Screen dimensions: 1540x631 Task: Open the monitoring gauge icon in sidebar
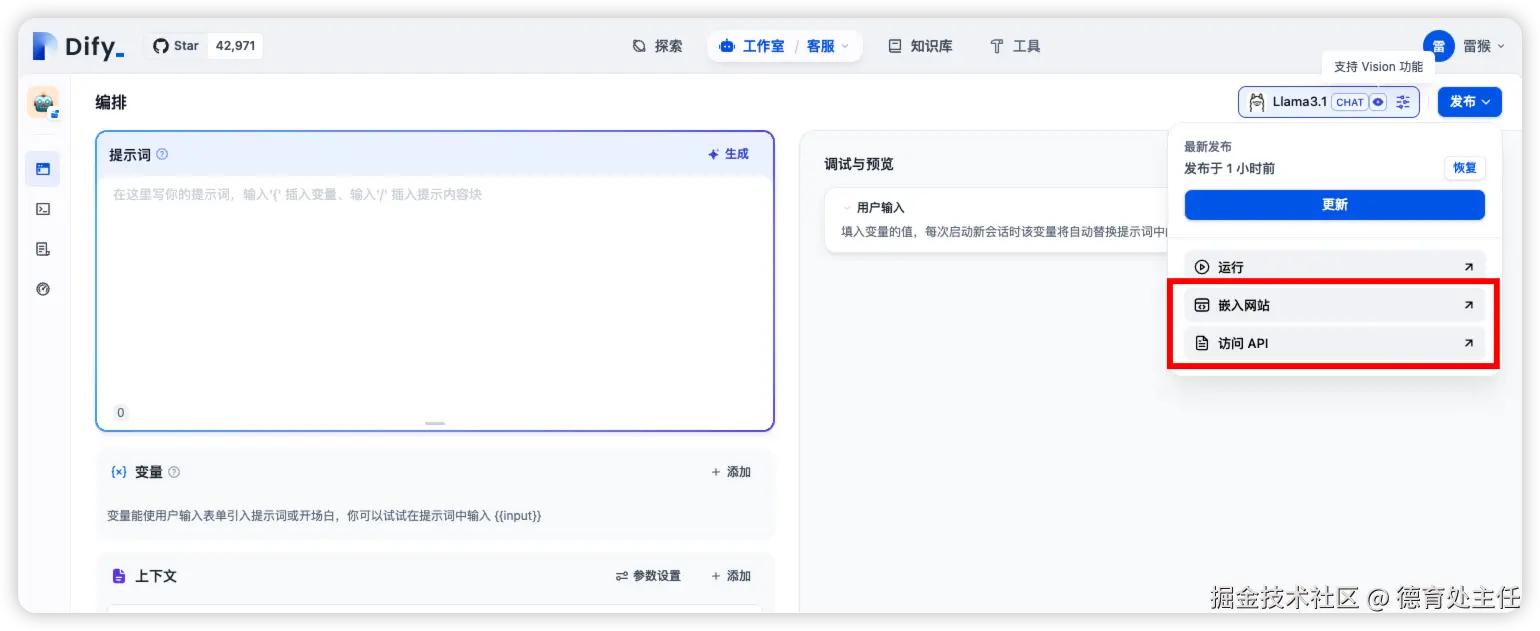[x=42, y=288]
